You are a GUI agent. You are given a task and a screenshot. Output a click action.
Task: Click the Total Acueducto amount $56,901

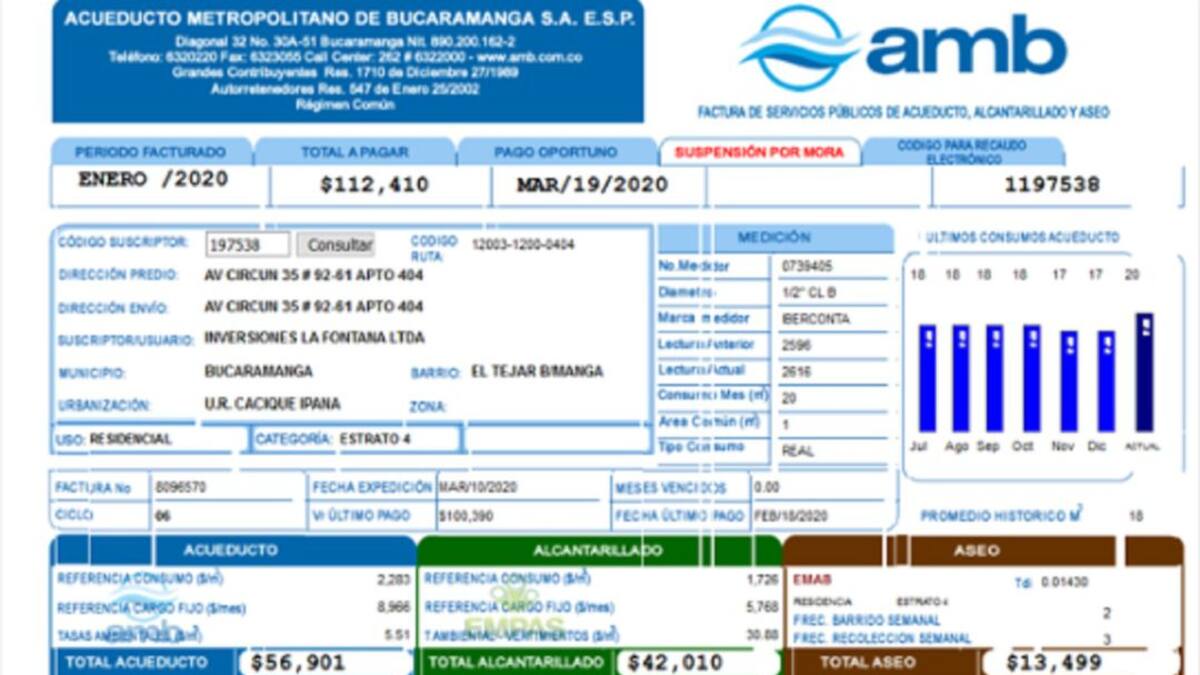click(296, 662)
